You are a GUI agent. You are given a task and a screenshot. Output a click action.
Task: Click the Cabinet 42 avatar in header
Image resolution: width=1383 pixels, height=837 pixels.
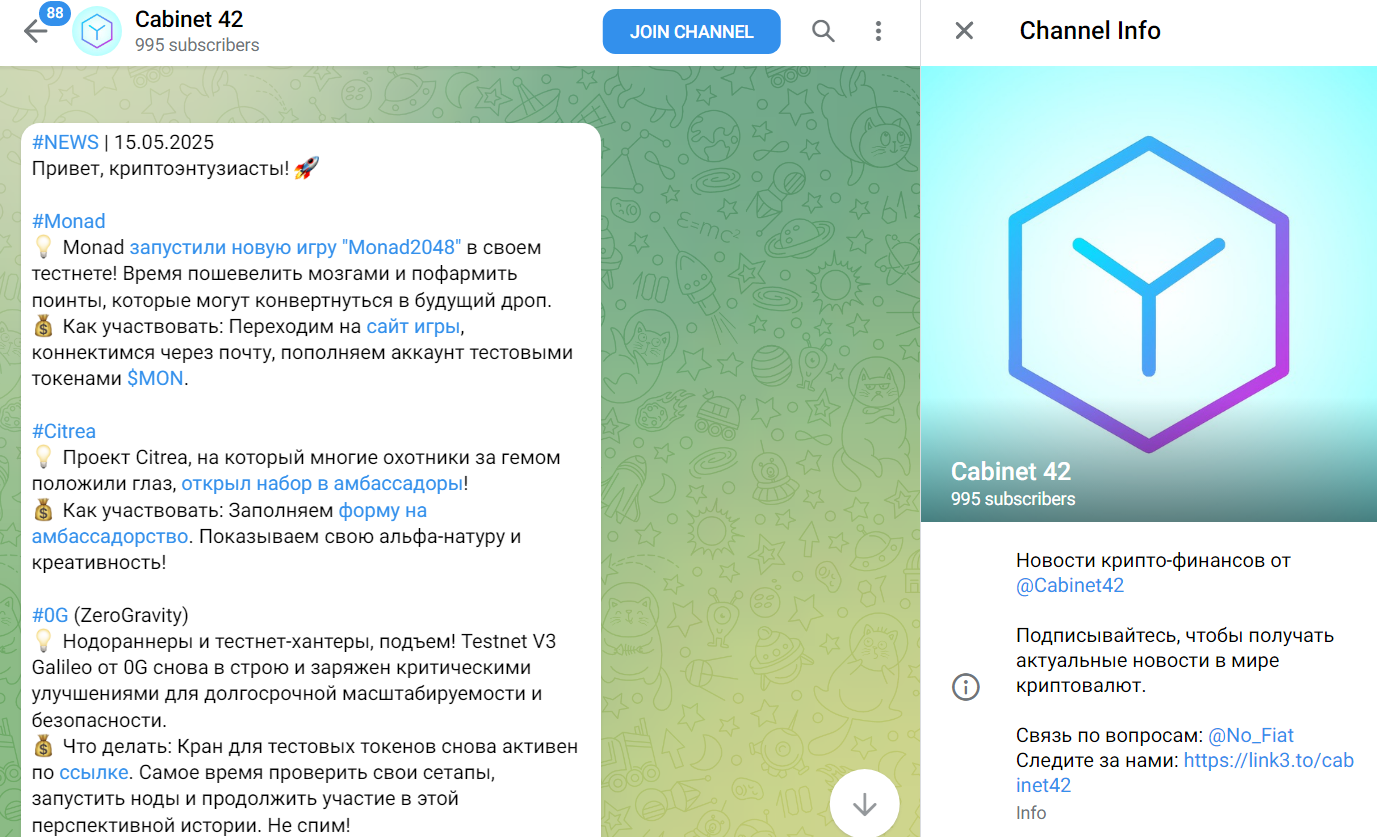97,31
